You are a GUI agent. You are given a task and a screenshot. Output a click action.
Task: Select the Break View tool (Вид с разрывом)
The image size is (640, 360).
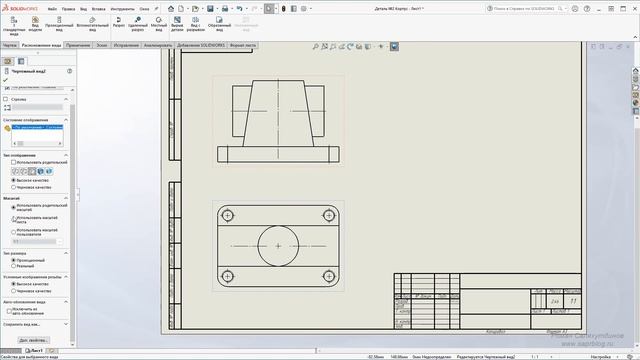[x=196, y=24]
